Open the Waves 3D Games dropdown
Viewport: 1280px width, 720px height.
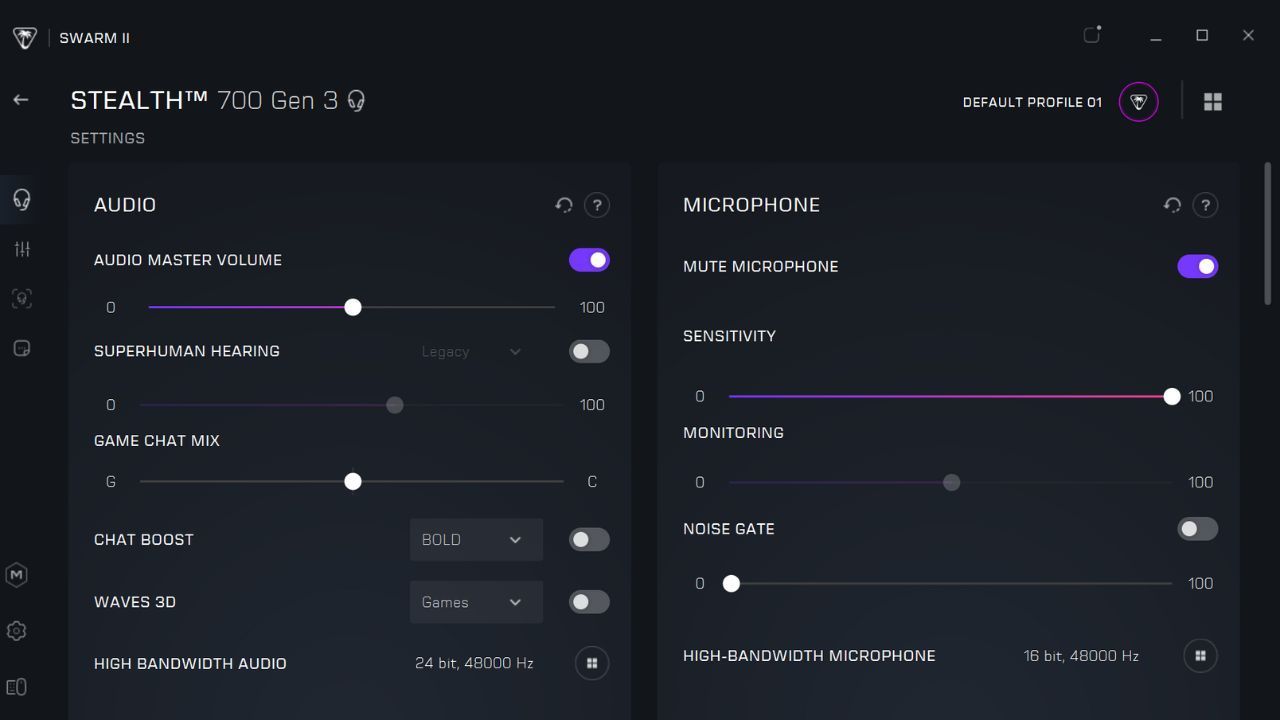pos(476,602)
